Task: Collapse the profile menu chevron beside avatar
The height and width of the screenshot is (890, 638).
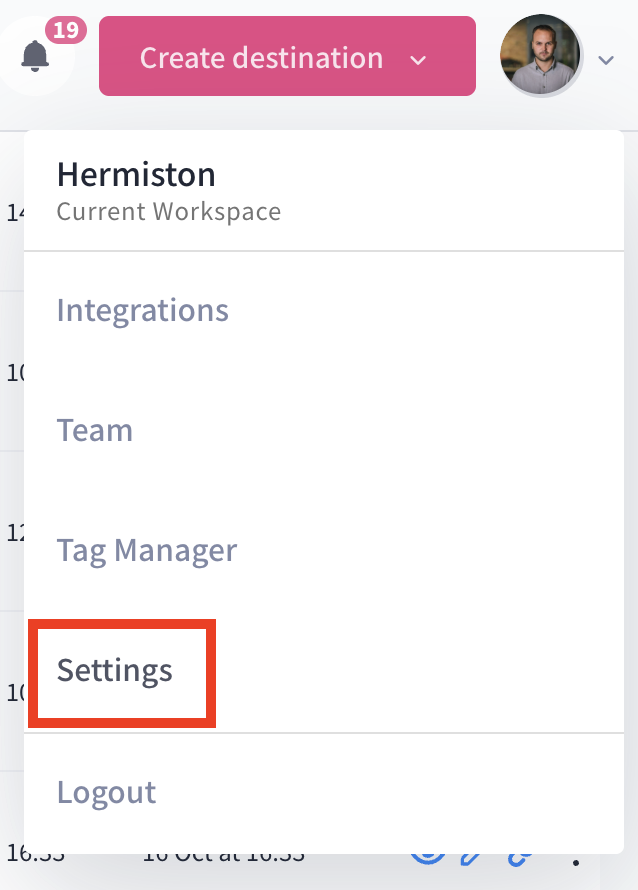Action: click(x=605, y=60)
